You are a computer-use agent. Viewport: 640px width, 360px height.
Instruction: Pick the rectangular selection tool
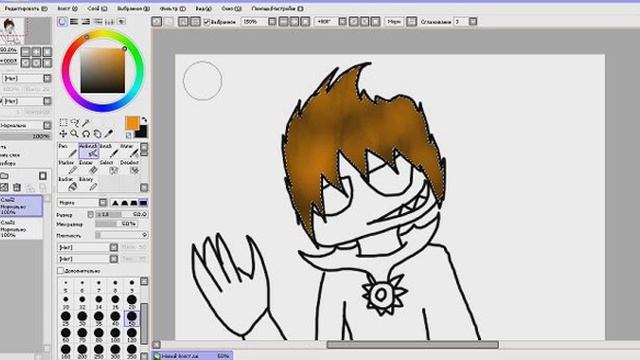tap(63, 122)
